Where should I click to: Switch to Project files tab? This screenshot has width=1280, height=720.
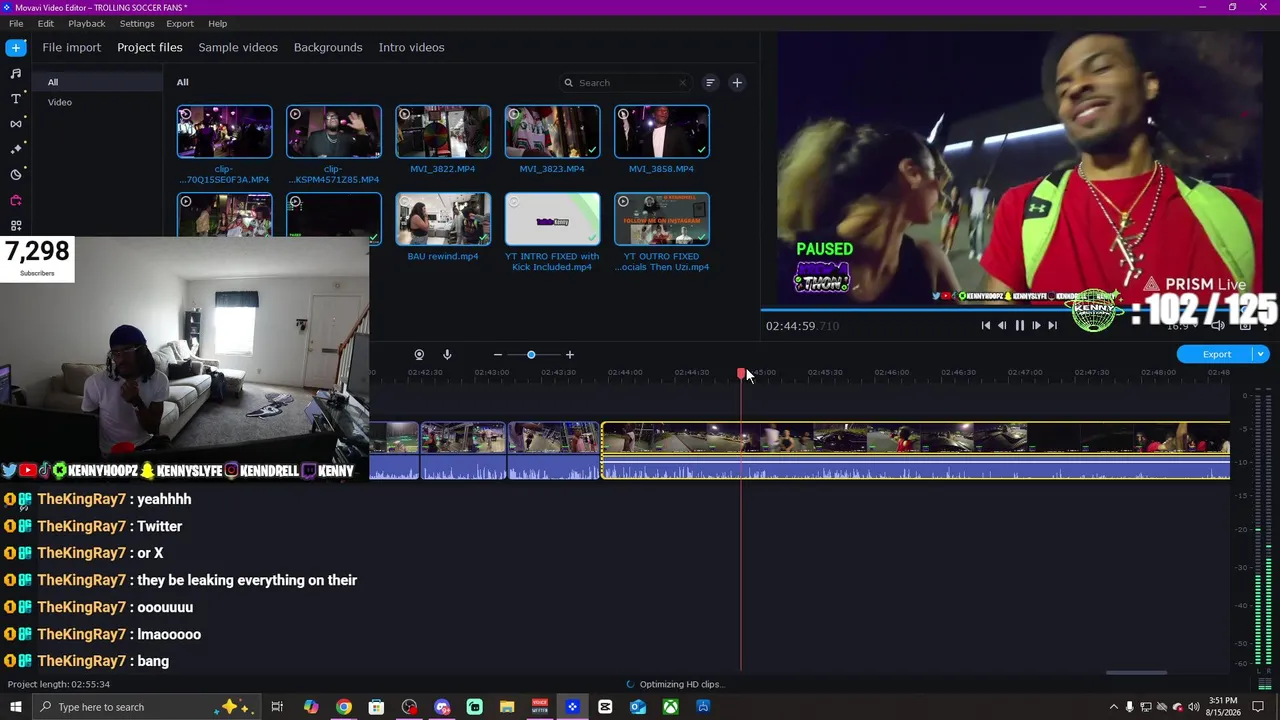pos(150,47)
